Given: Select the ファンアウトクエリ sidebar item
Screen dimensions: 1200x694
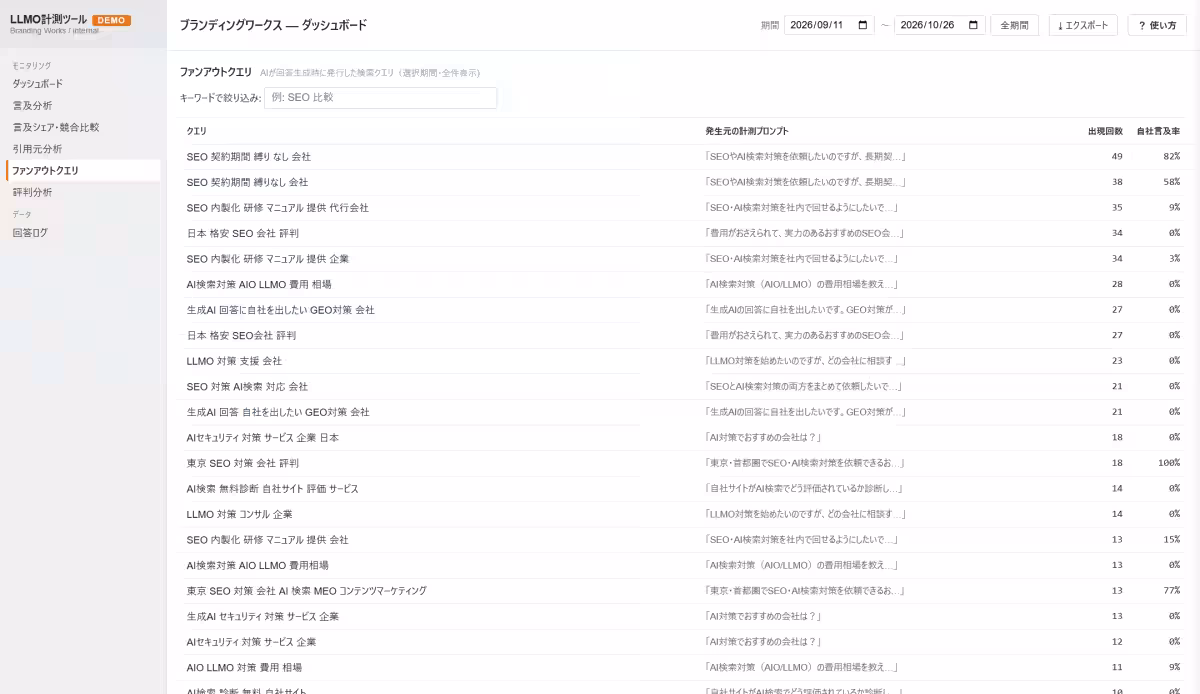Looking at the screenshot, I should coord(83,170).
